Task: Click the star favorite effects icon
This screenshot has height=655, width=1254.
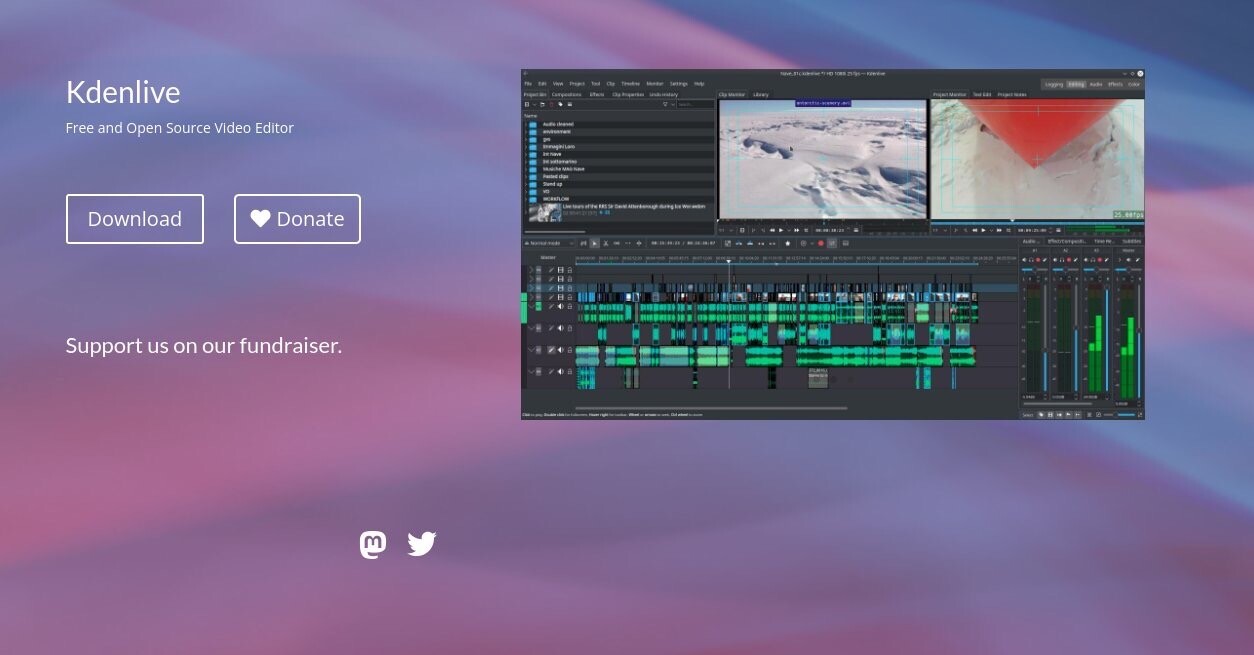Action: click(788, 243)
